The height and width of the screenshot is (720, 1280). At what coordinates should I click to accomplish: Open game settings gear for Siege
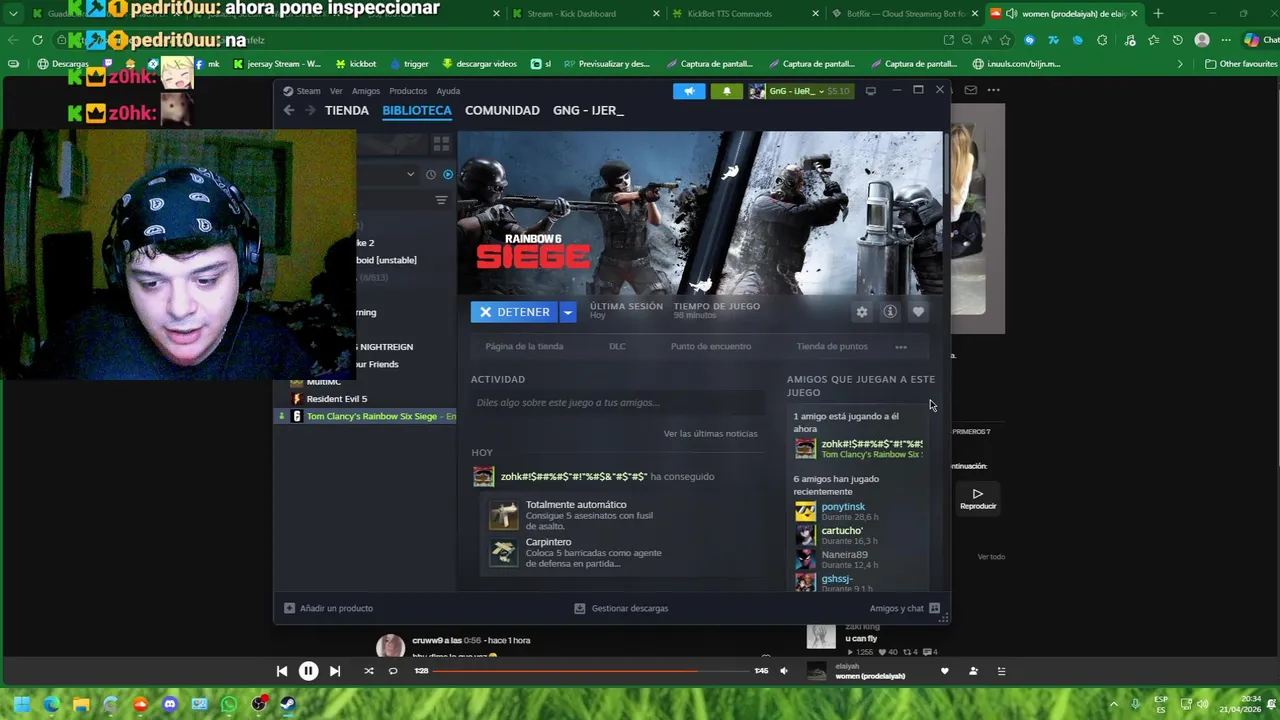click(862, 312)
